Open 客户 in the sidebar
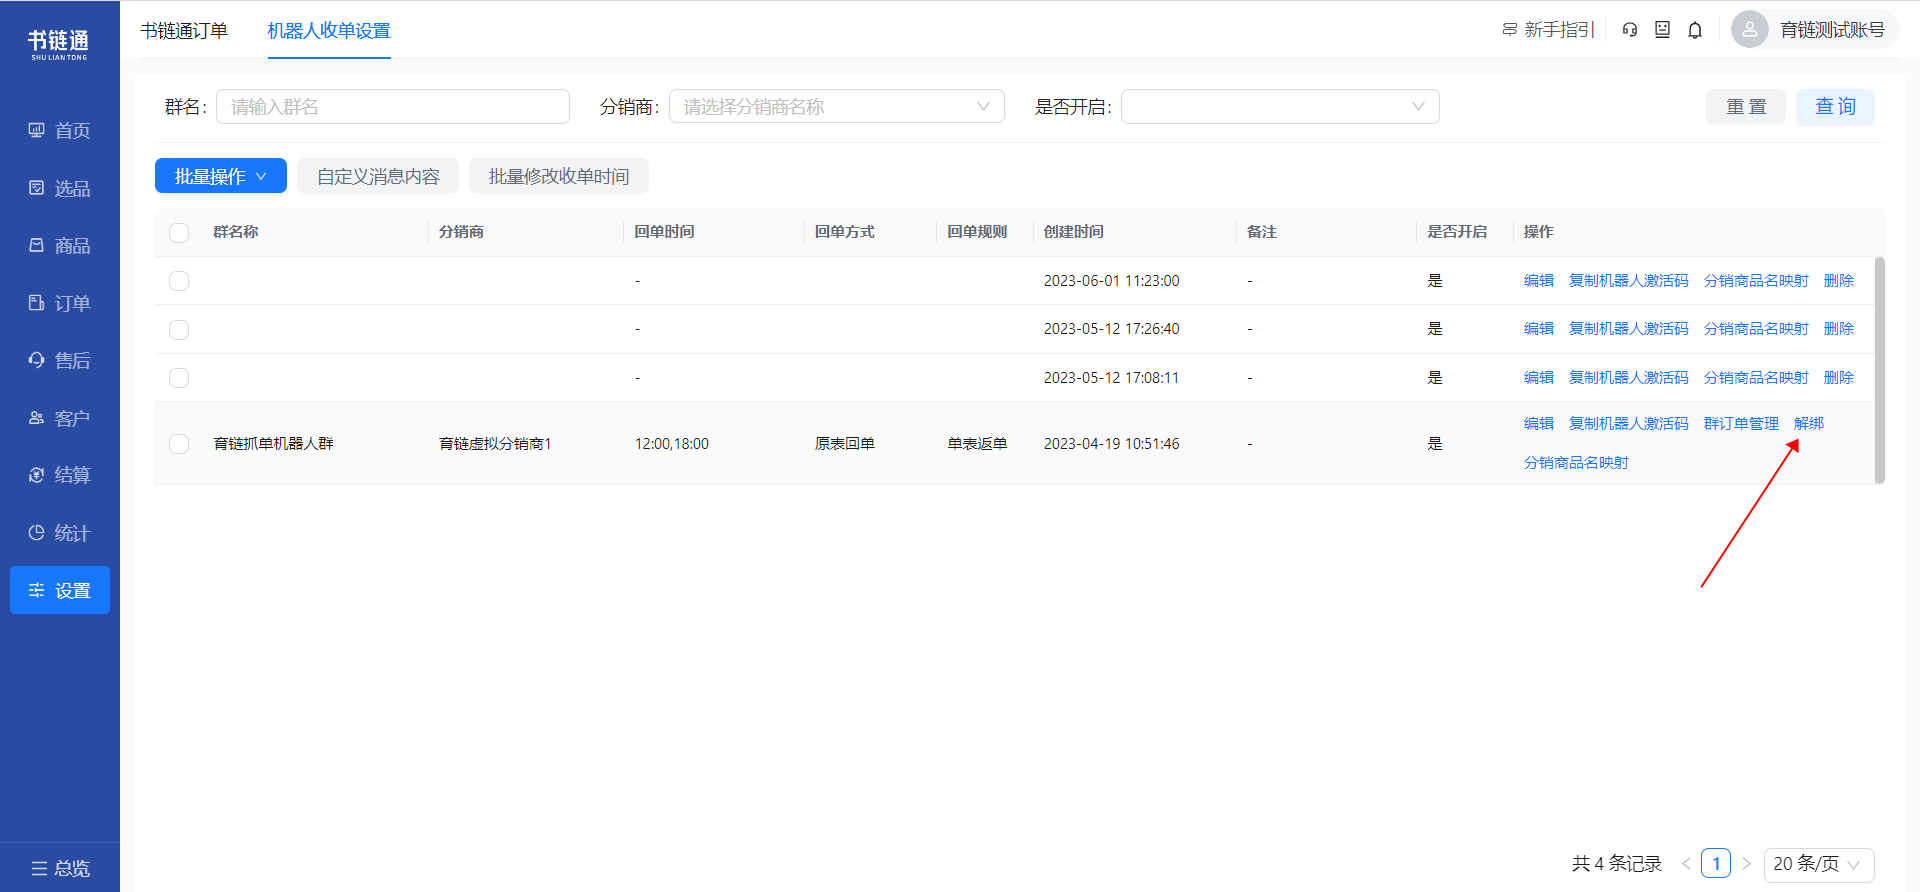The width and height of the screenshot is (1920, 892). 60,418
